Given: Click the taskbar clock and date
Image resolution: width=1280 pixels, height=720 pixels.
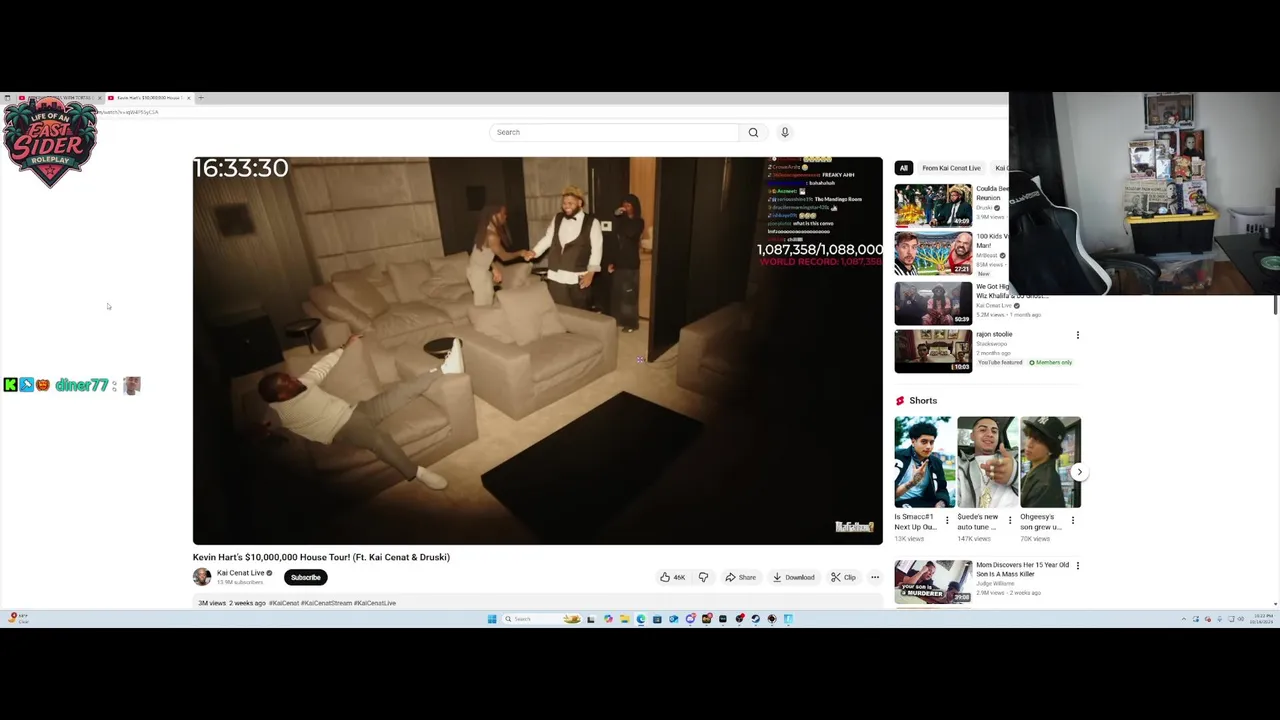Looking at the screenshot, I should (x=1263, y=619).
